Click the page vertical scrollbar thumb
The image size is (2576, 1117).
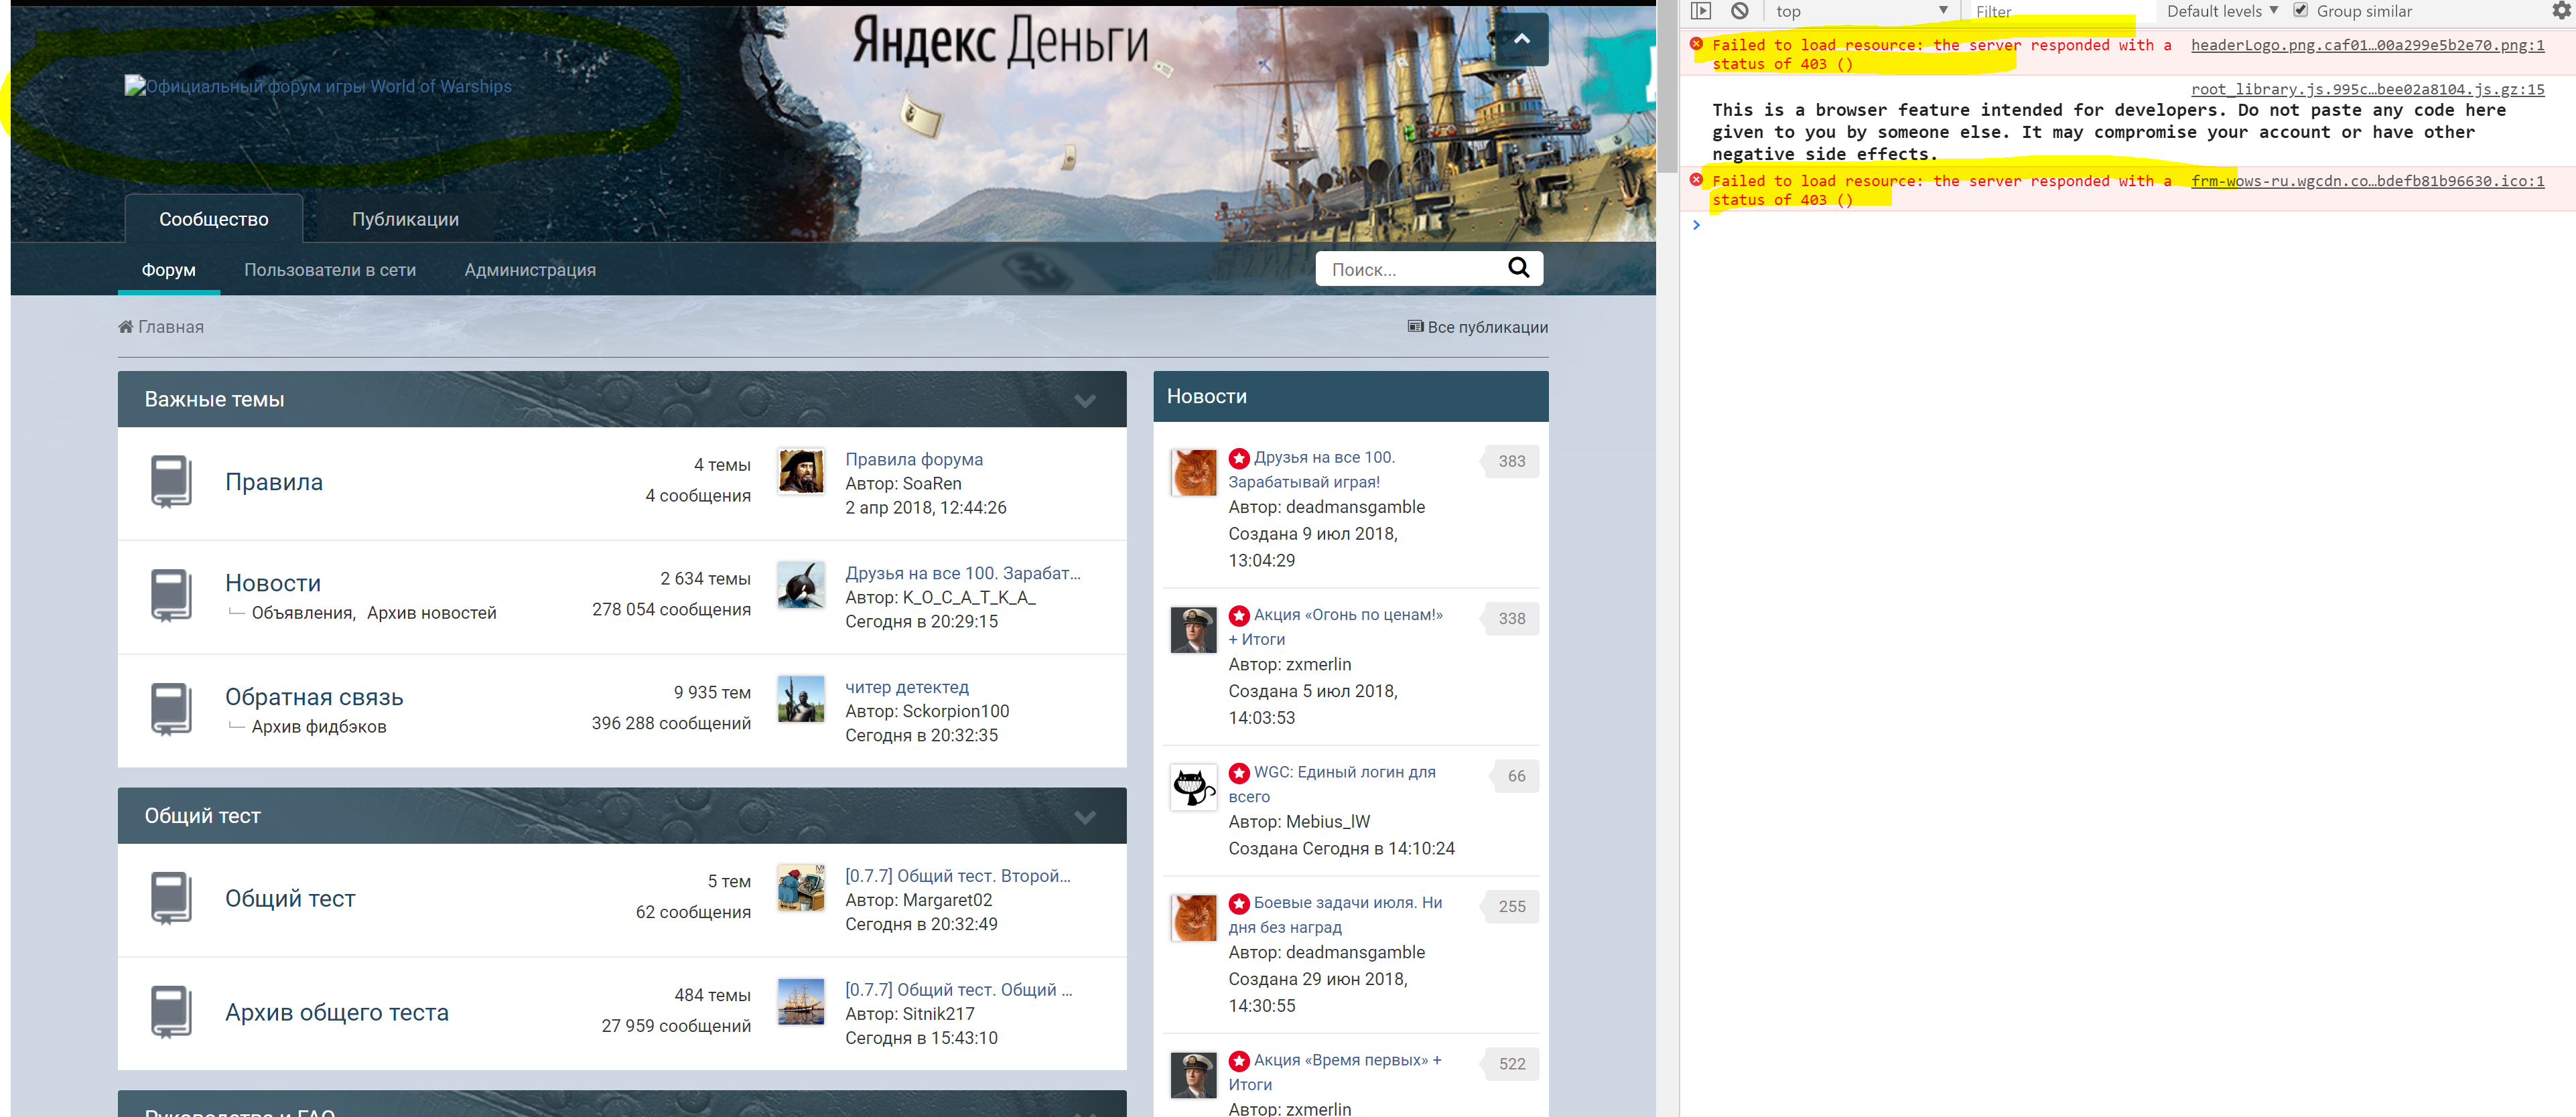click(x=1666, y=85)
